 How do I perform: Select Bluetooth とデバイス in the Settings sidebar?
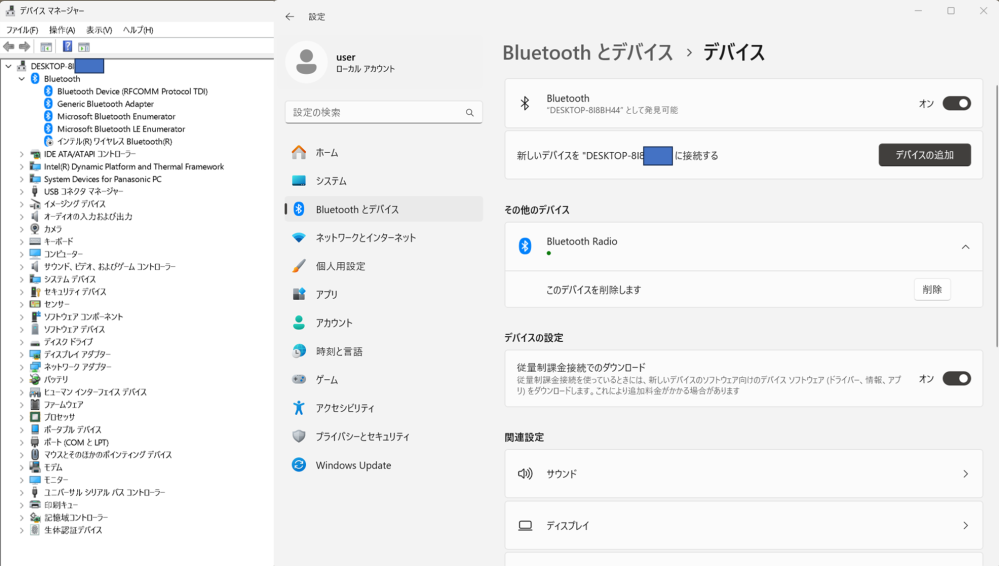click(384, 209)
